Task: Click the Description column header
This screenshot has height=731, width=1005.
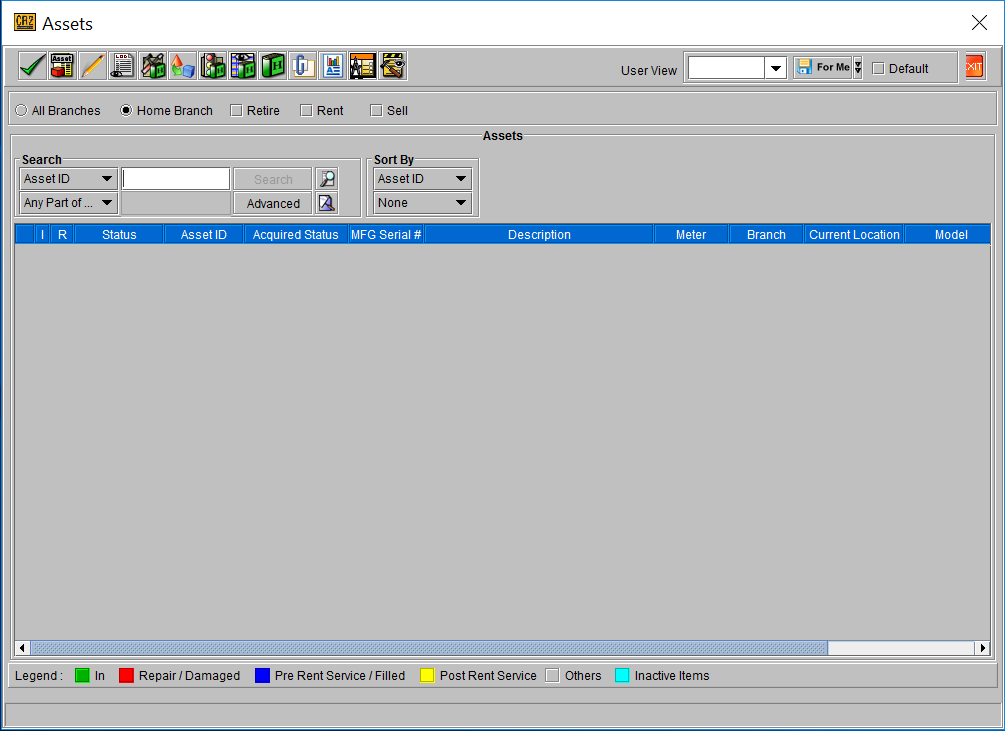Action: [x=539, y=234]
